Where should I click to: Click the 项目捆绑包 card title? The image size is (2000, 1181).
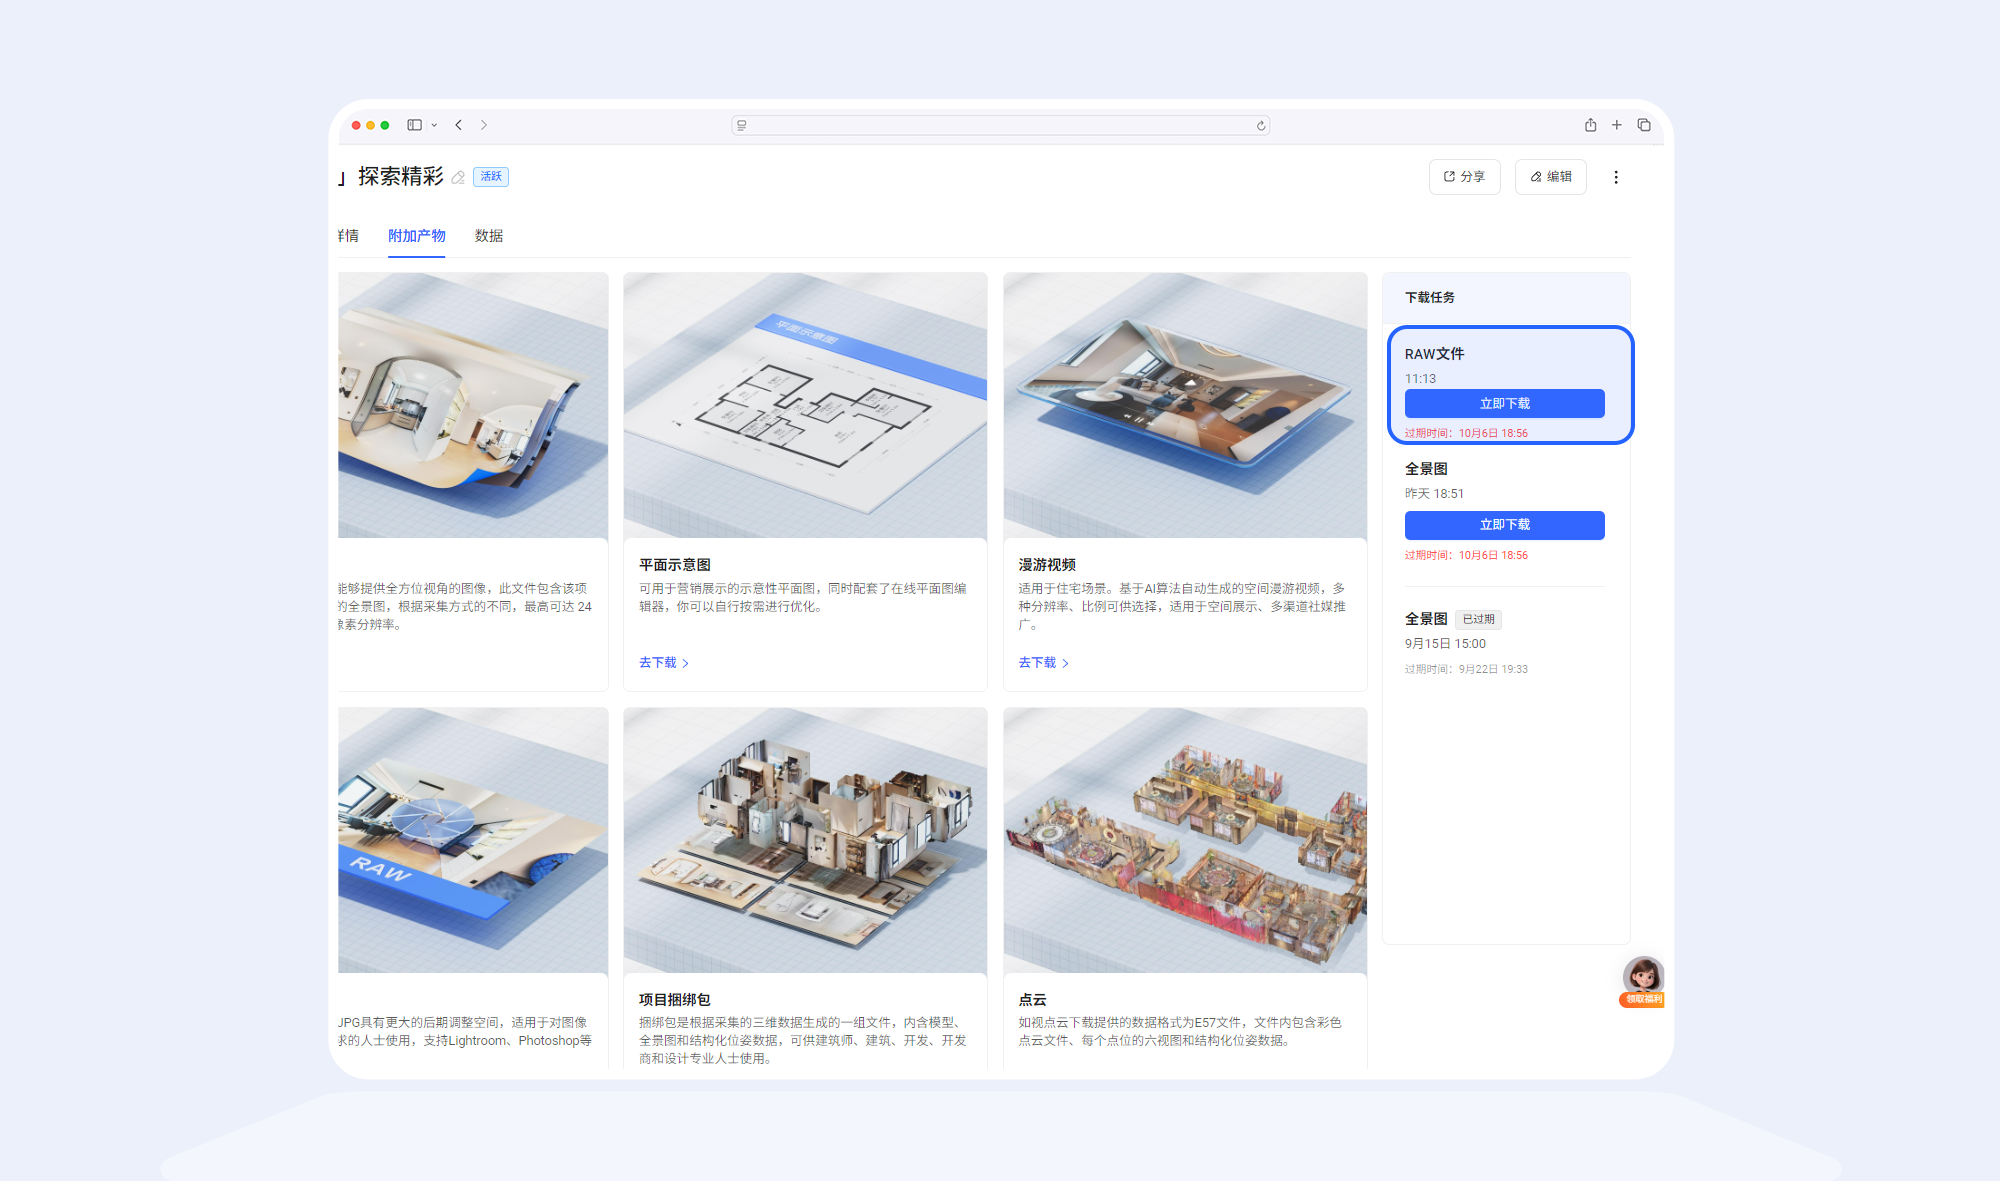pyautogui.click(x=675, y=1000)
